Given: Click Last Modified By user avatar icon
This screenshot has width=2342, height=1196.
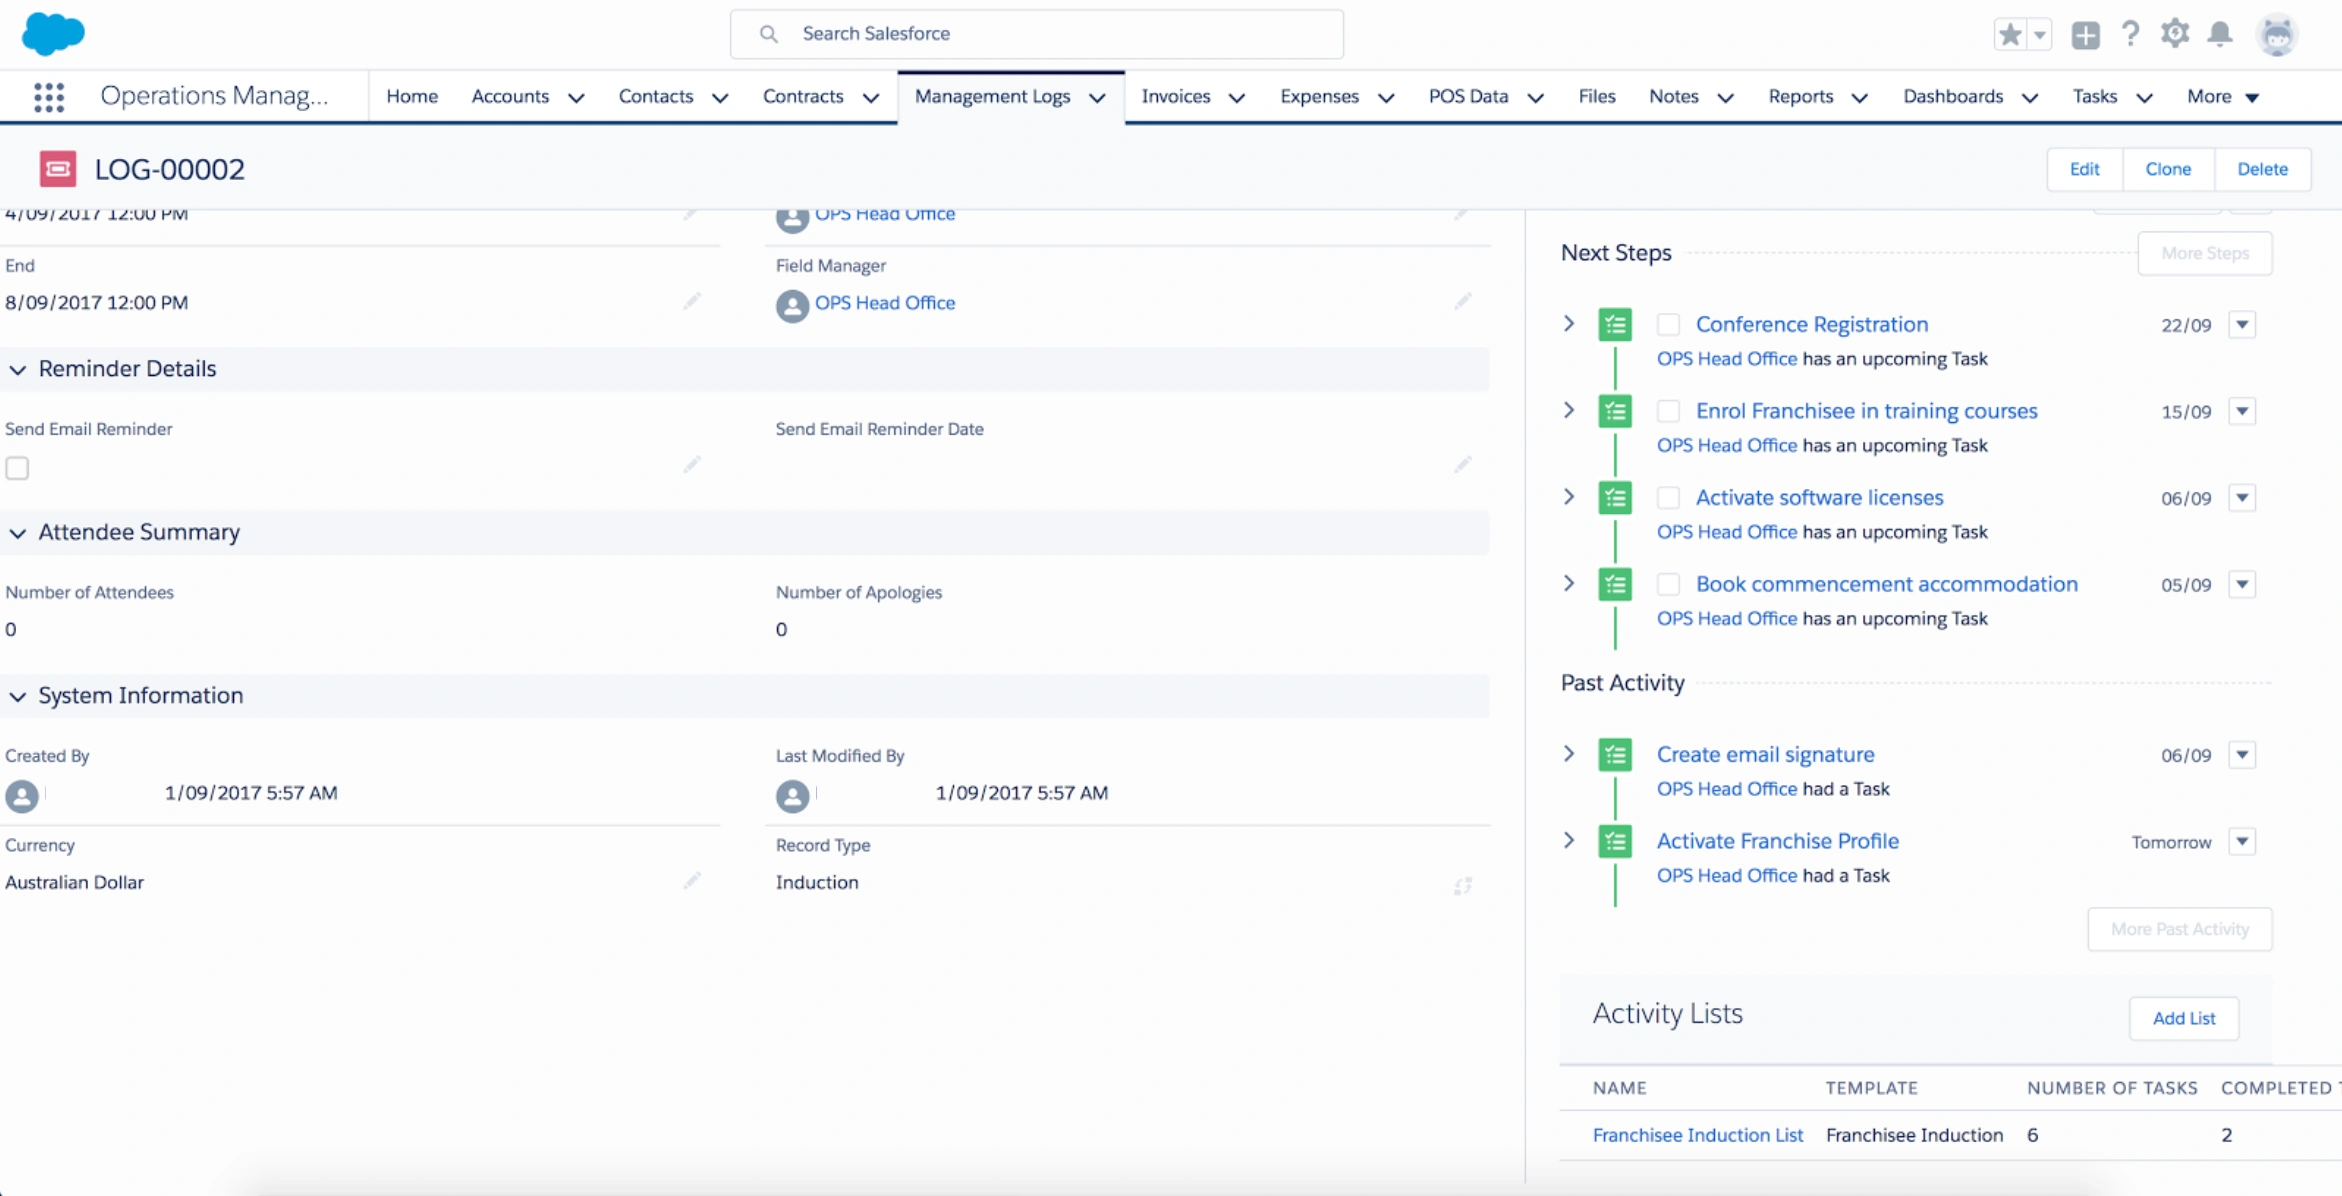Looking at the screenshot, I should coord(792,796).
